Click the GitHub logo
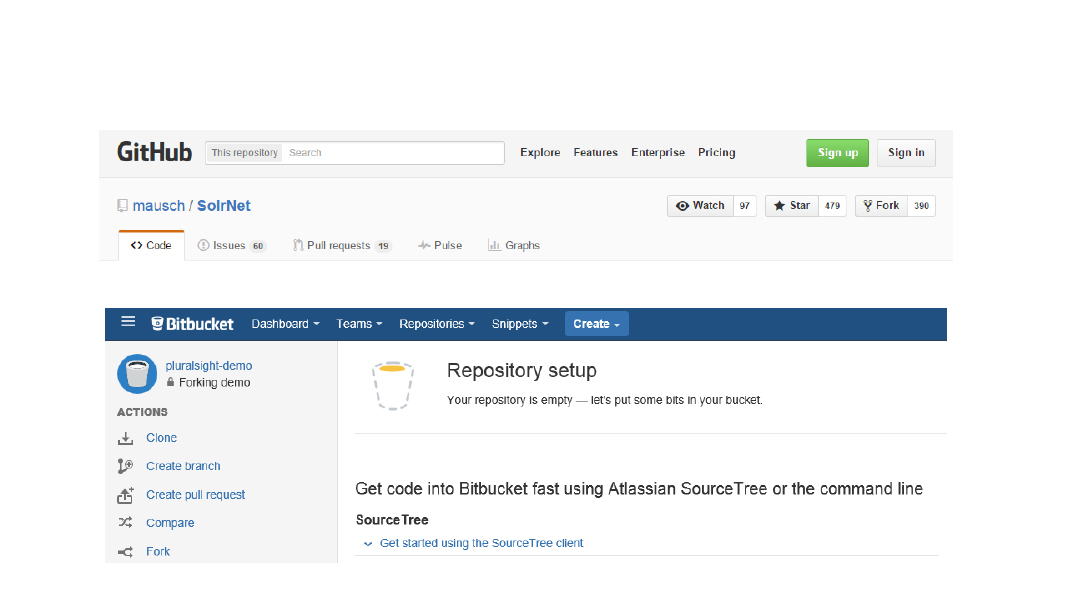This screenshot has width=1068, height=600. tap(155, 152)
